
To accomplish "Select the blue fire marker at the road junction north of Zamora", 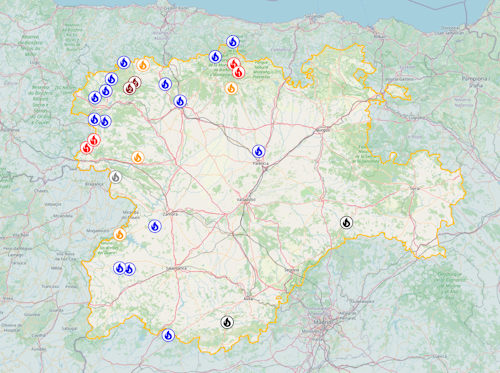I will pos(180,101).
